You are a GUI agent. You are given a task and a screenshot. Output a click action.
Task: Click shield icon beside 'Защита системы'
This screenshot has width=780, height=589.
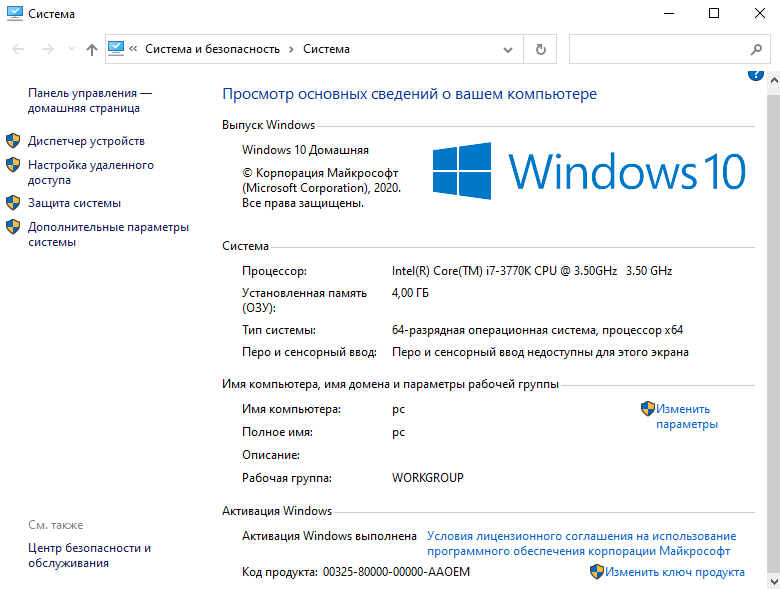click(x=13, y=202)
